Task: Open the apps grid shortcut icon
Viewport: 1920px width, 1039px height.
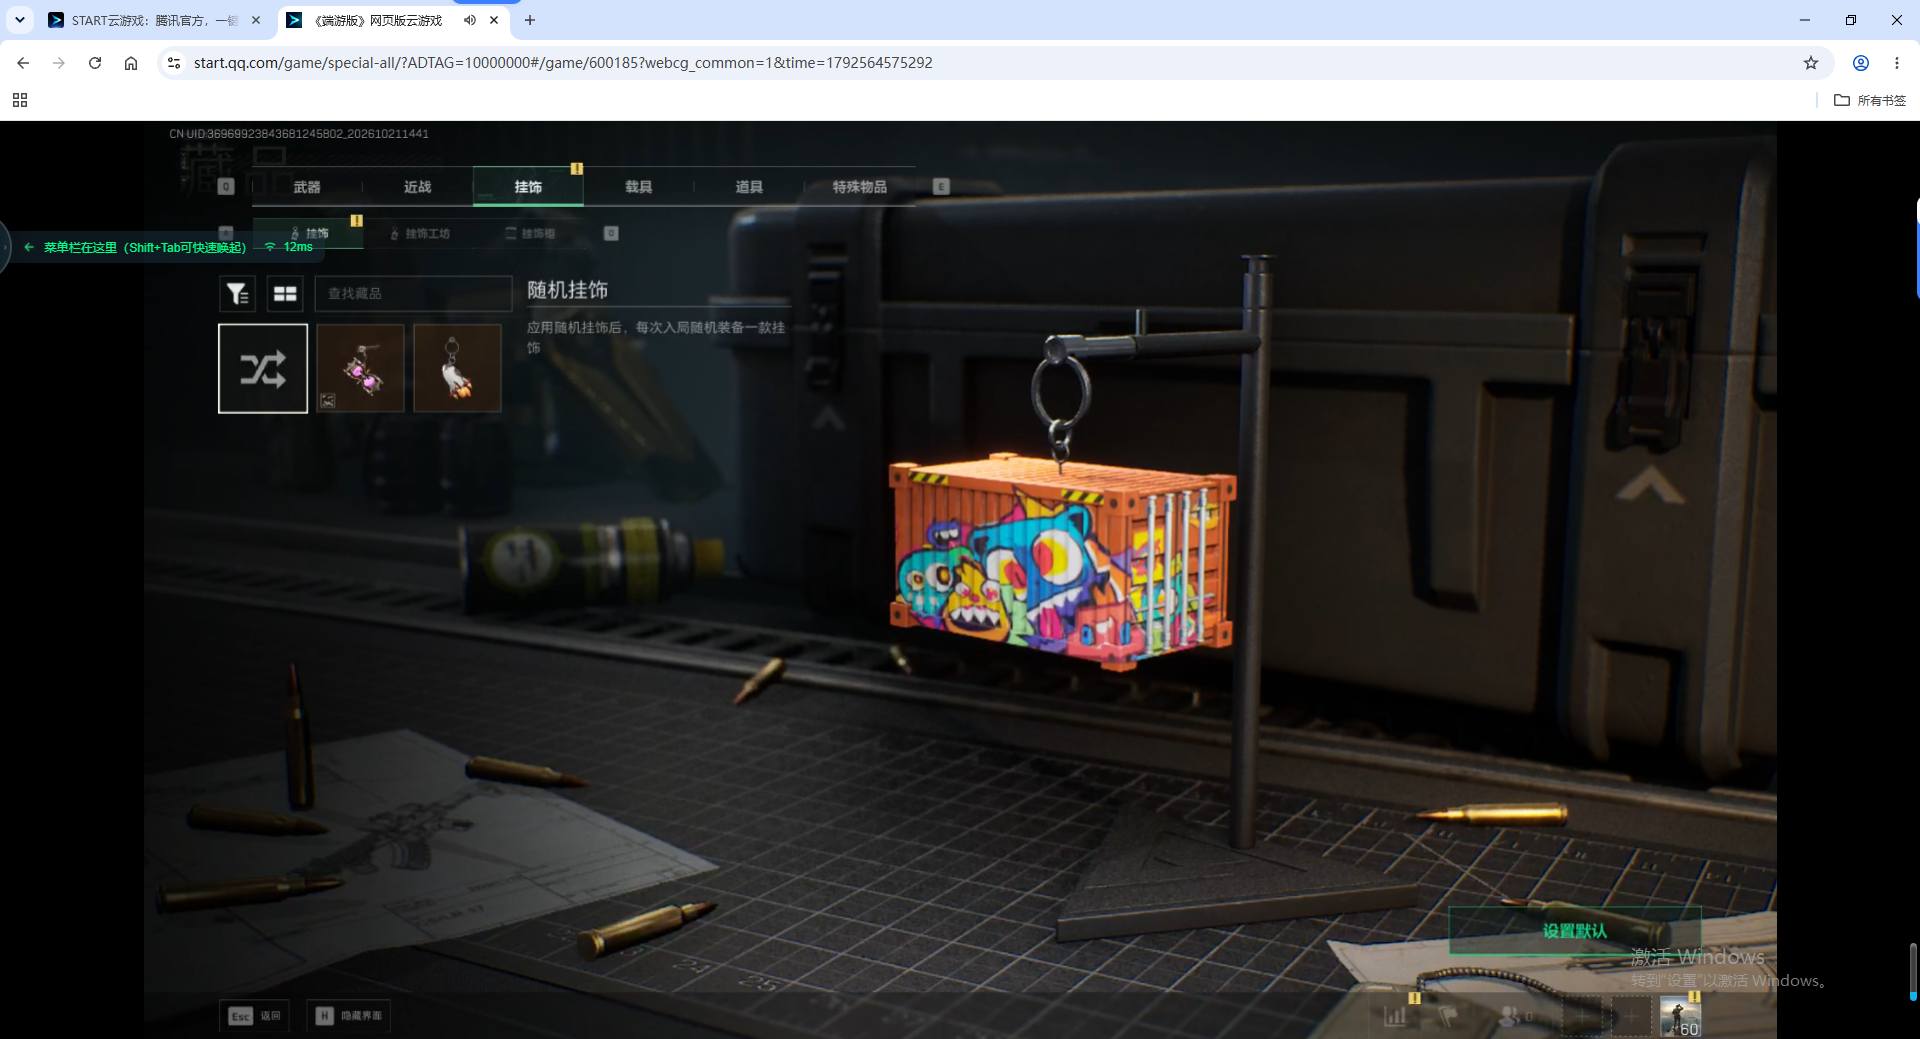Action: [x=20, y=100]
